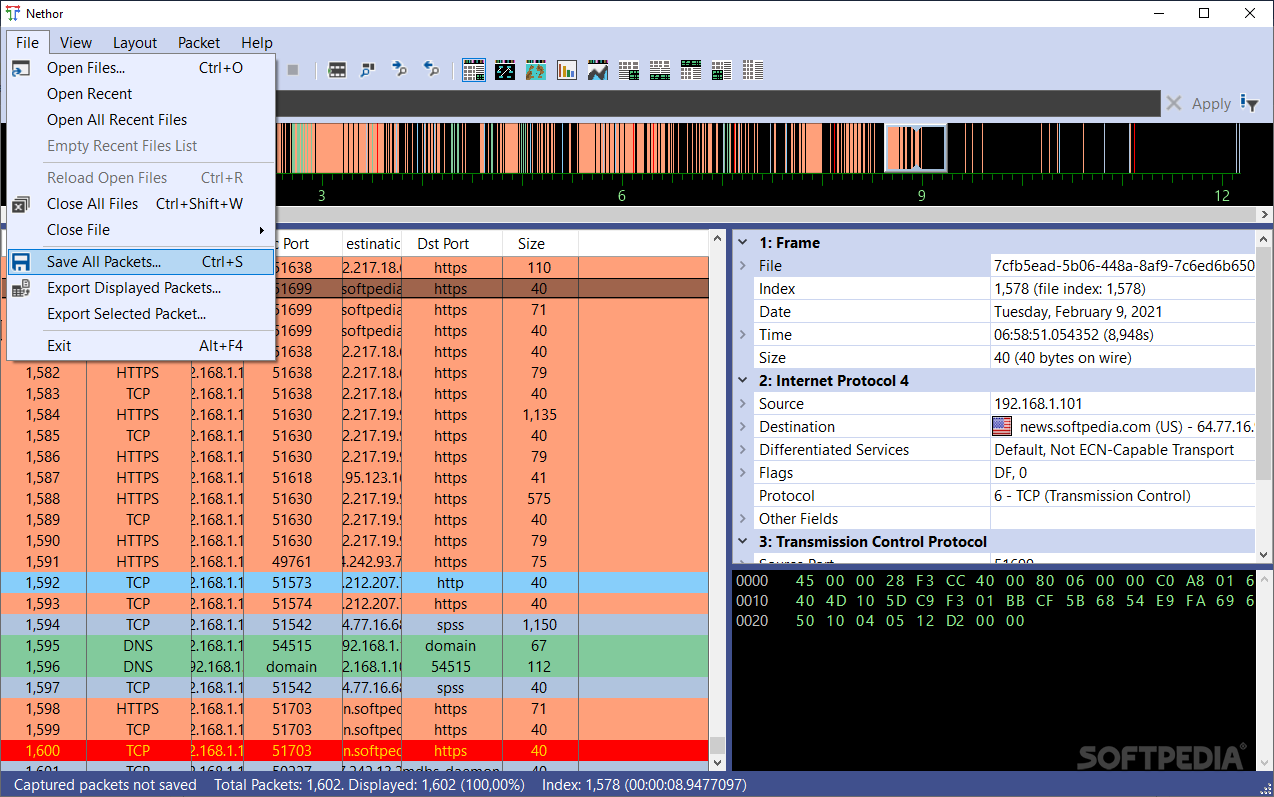
Task: Click the filter expression input field
Action: pos(717,103)
